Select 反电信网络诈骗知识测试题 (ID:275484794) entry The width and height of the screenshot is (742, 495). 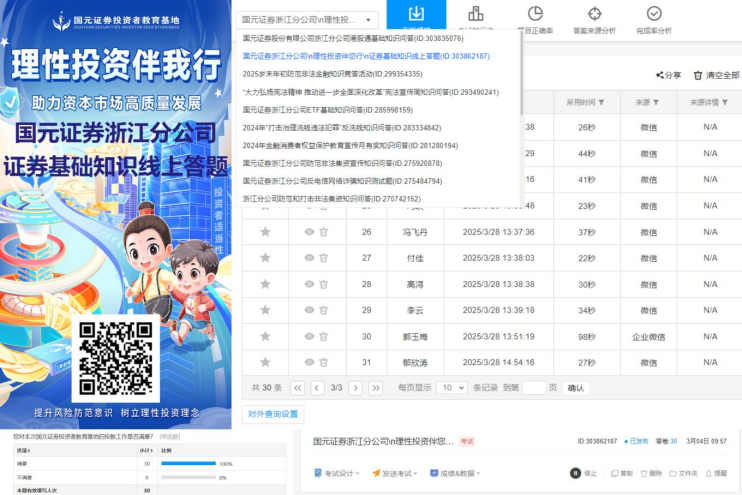[342, 181]
